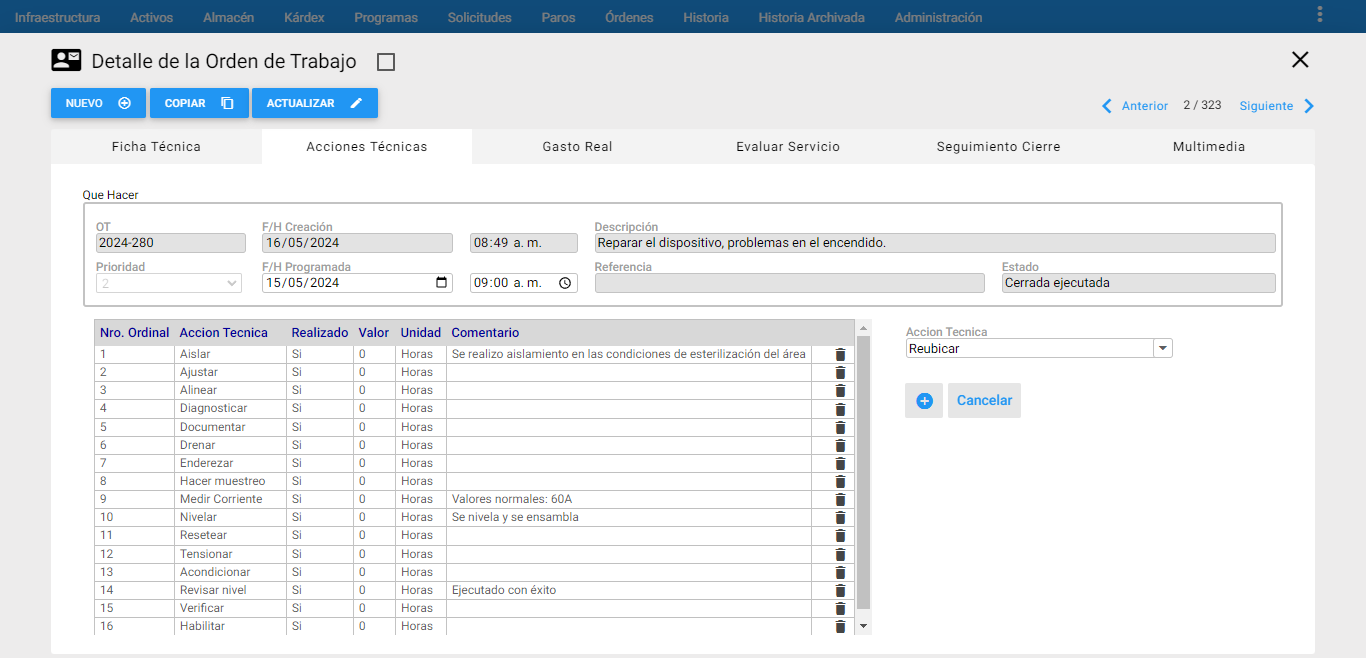The image size is (1366, 658).
Task: Open clock picker in programmed time field
Action: click(565, 283)
